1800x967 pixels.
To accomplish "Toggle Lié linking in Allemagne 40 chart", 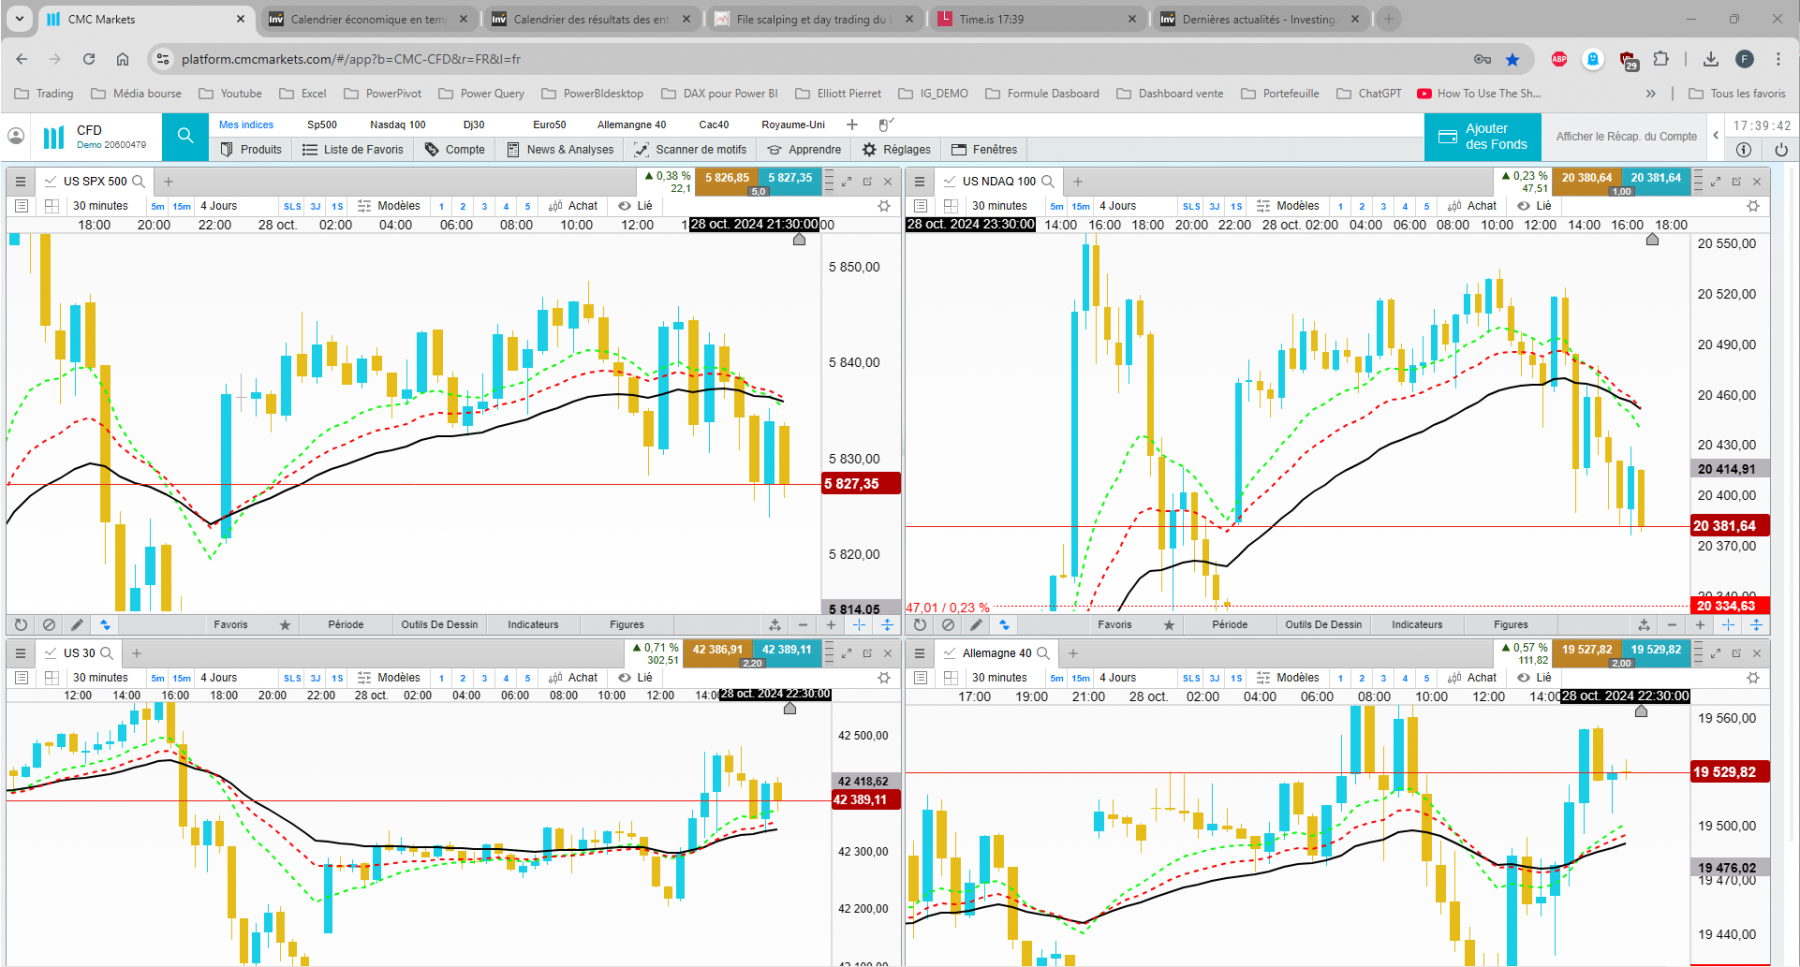I will coord(1534,678).
